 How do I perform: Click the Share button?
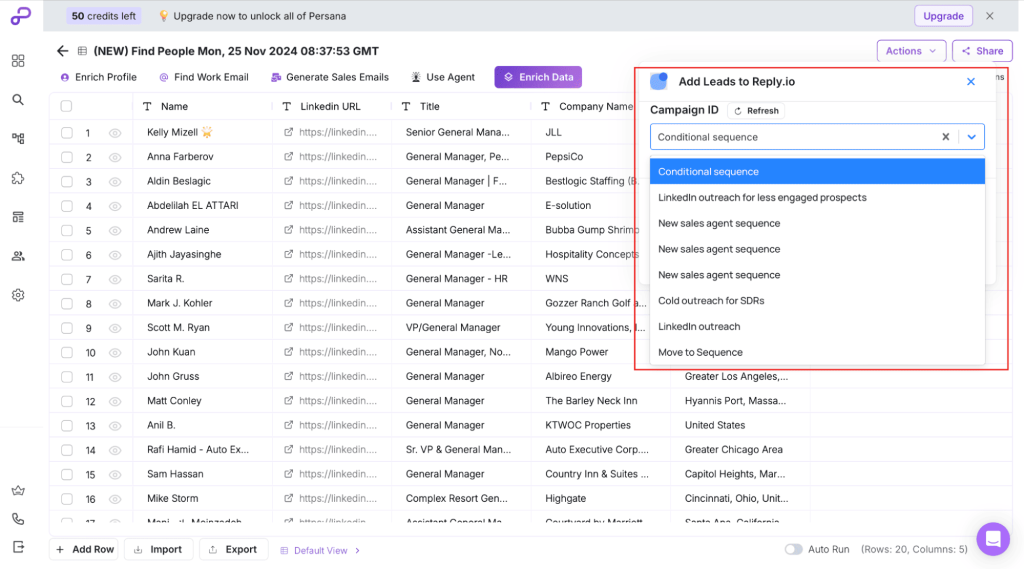point(982,51)
